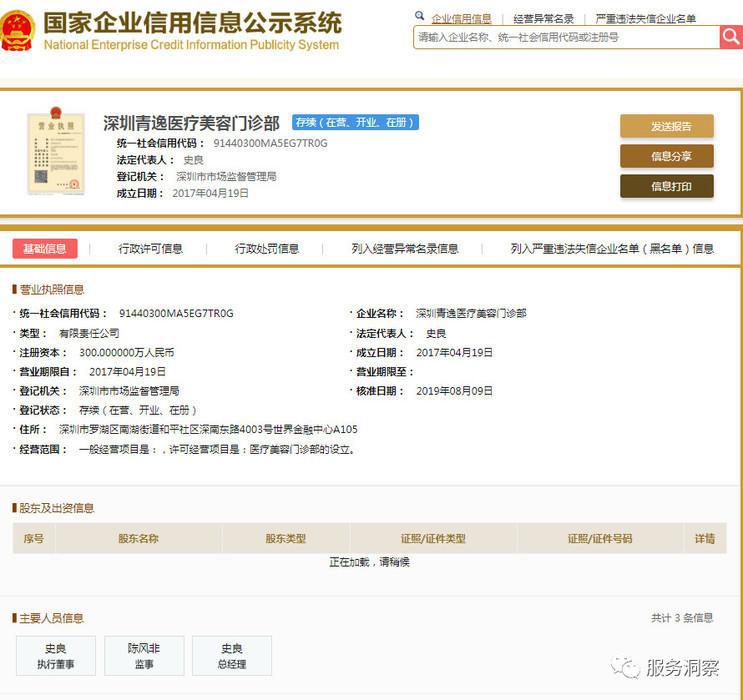
Task: Click the national emblem logo
Action: click(18, 31)
